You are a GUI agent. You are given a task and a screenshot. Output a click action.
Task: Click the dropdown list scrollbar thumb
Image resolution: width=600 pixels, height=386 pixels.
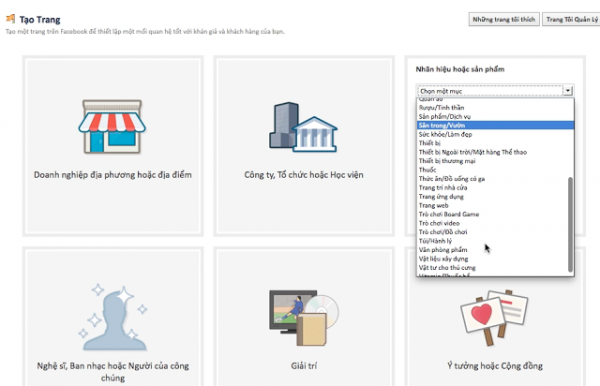[x=571, y=225]
